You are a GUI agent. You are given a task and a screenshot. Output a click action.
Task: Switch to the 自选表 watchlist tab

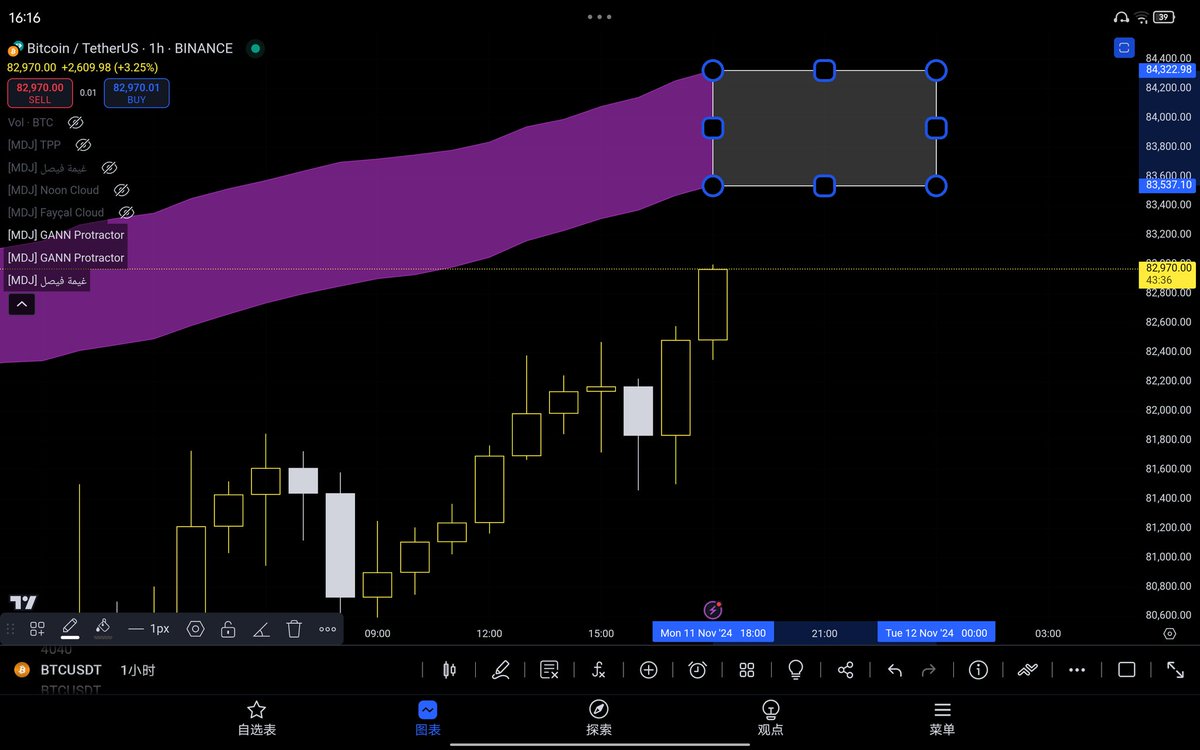click(x=256, y=719)
